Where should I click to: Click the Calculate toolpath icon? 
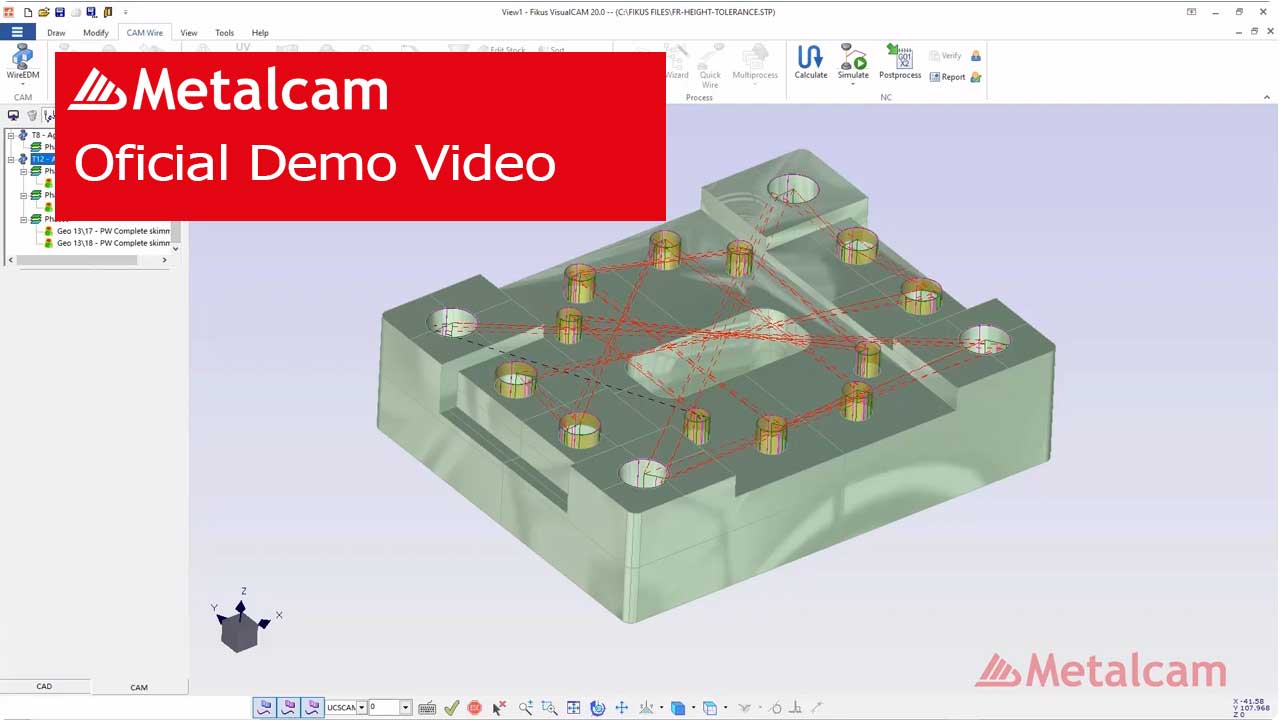[x=810, y=62]
